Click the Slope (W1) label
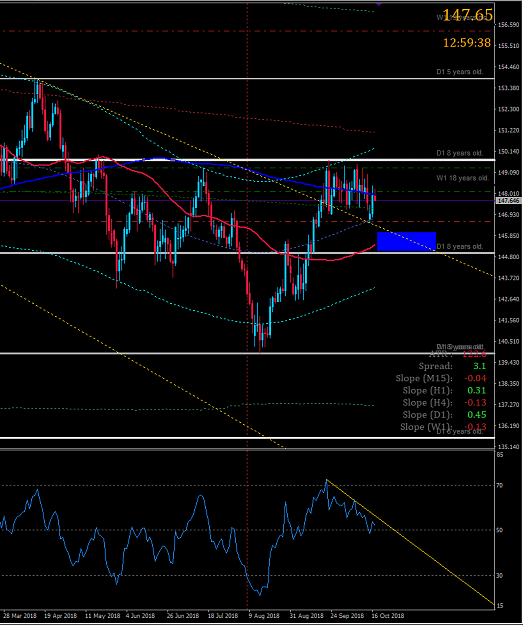Screen dimensions: 523x625 point(426,427)
